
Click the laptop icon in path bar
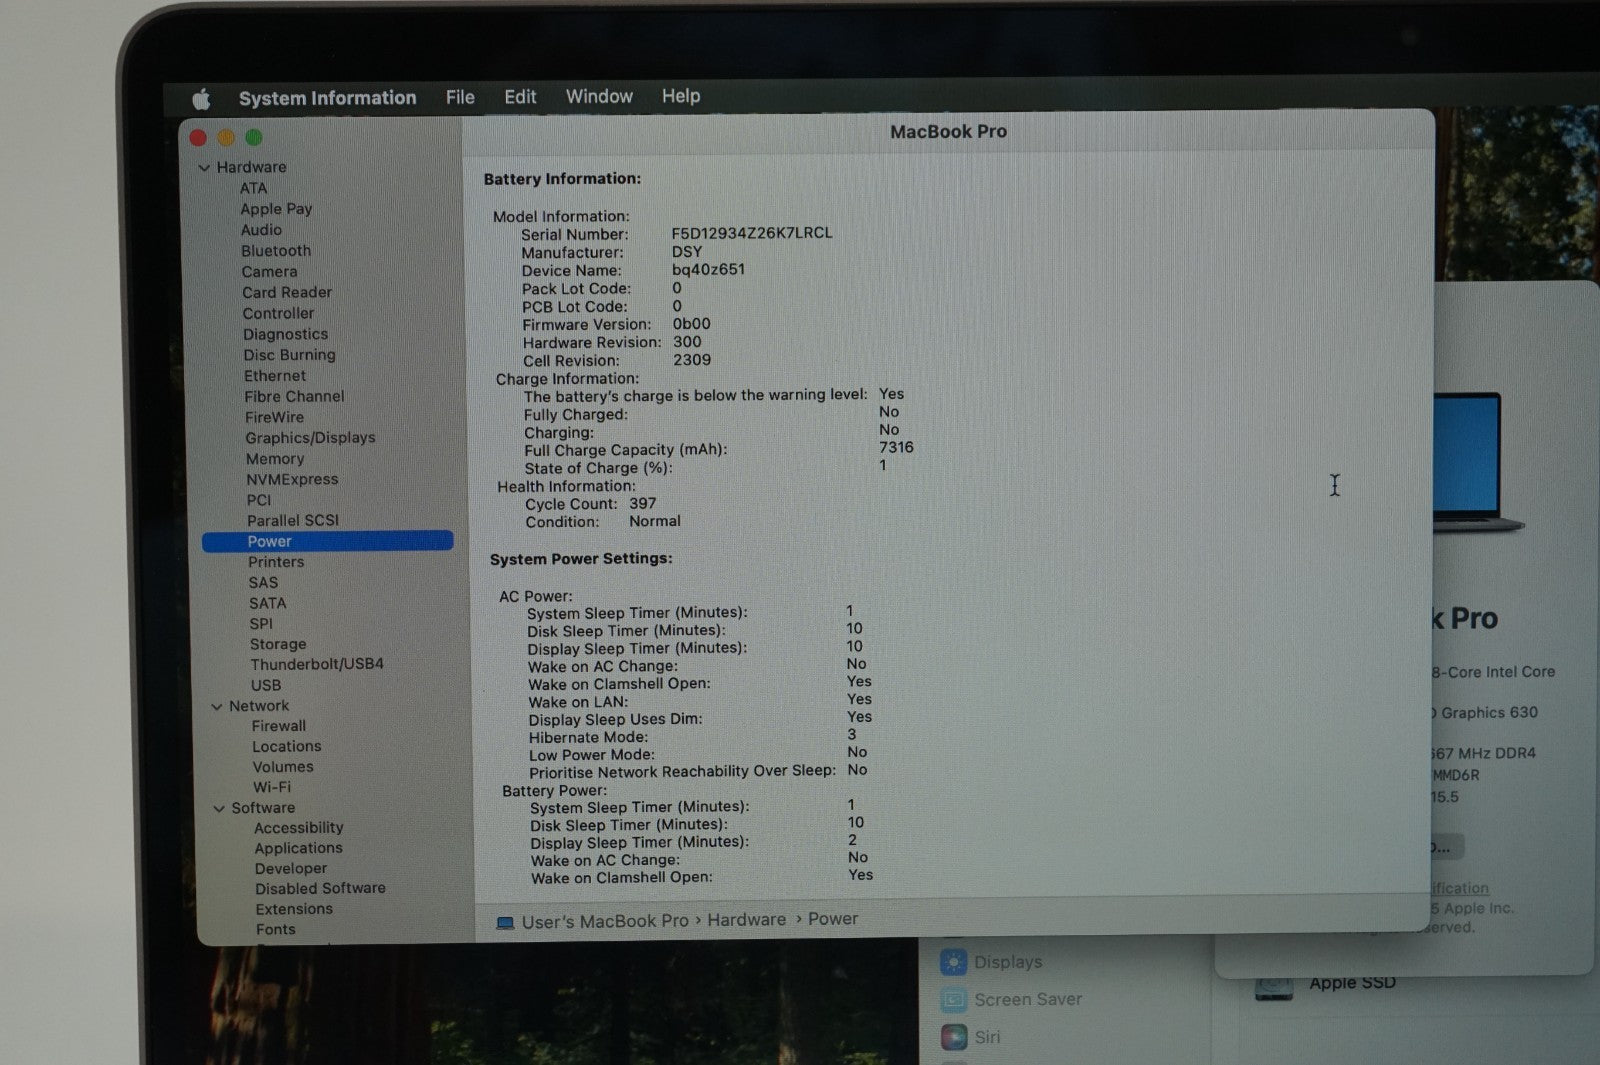(x=505, y=922)
